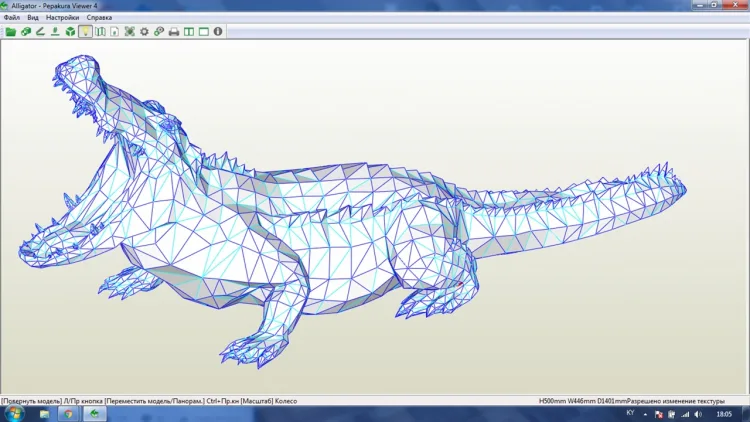Toggle the page outline display icon
750x422 pixels.
coord(115,32)
